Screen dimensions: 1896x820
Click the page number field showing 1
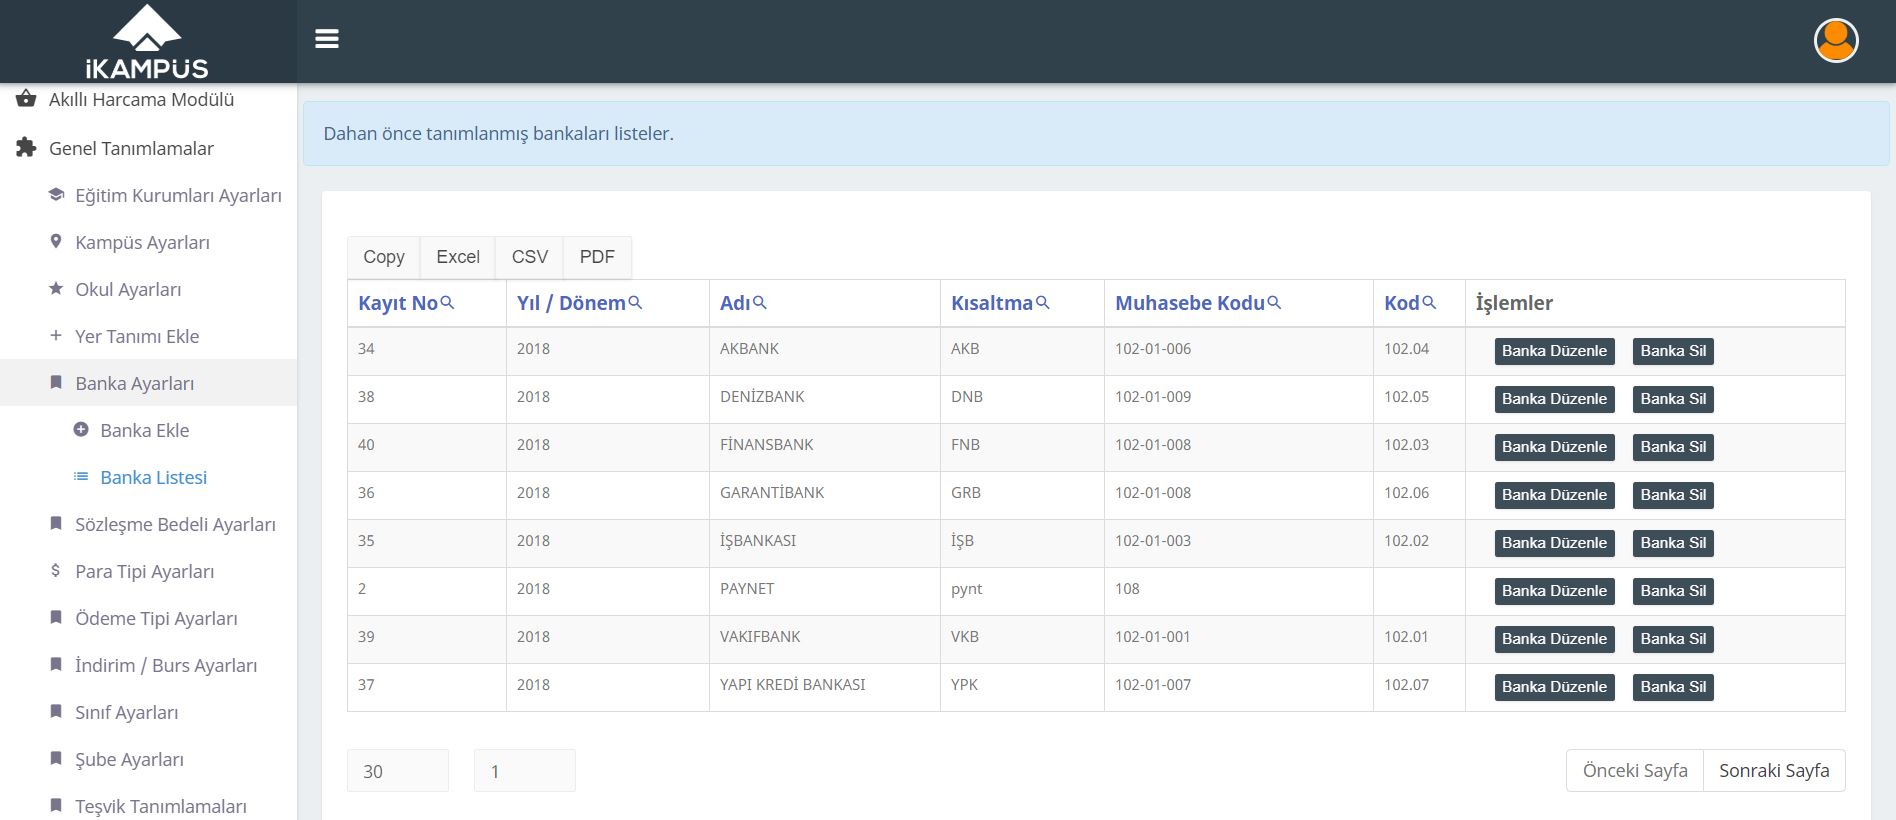click(525, 770)
